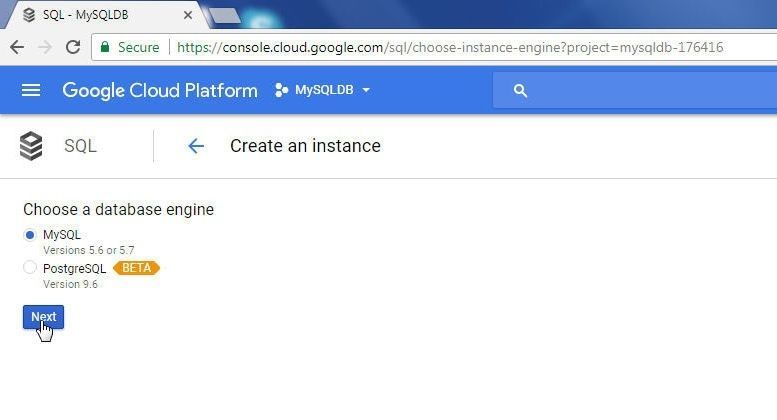Click the browser forward arrow
This screenshot has width=777, height=420.
(x=45, y=48)
